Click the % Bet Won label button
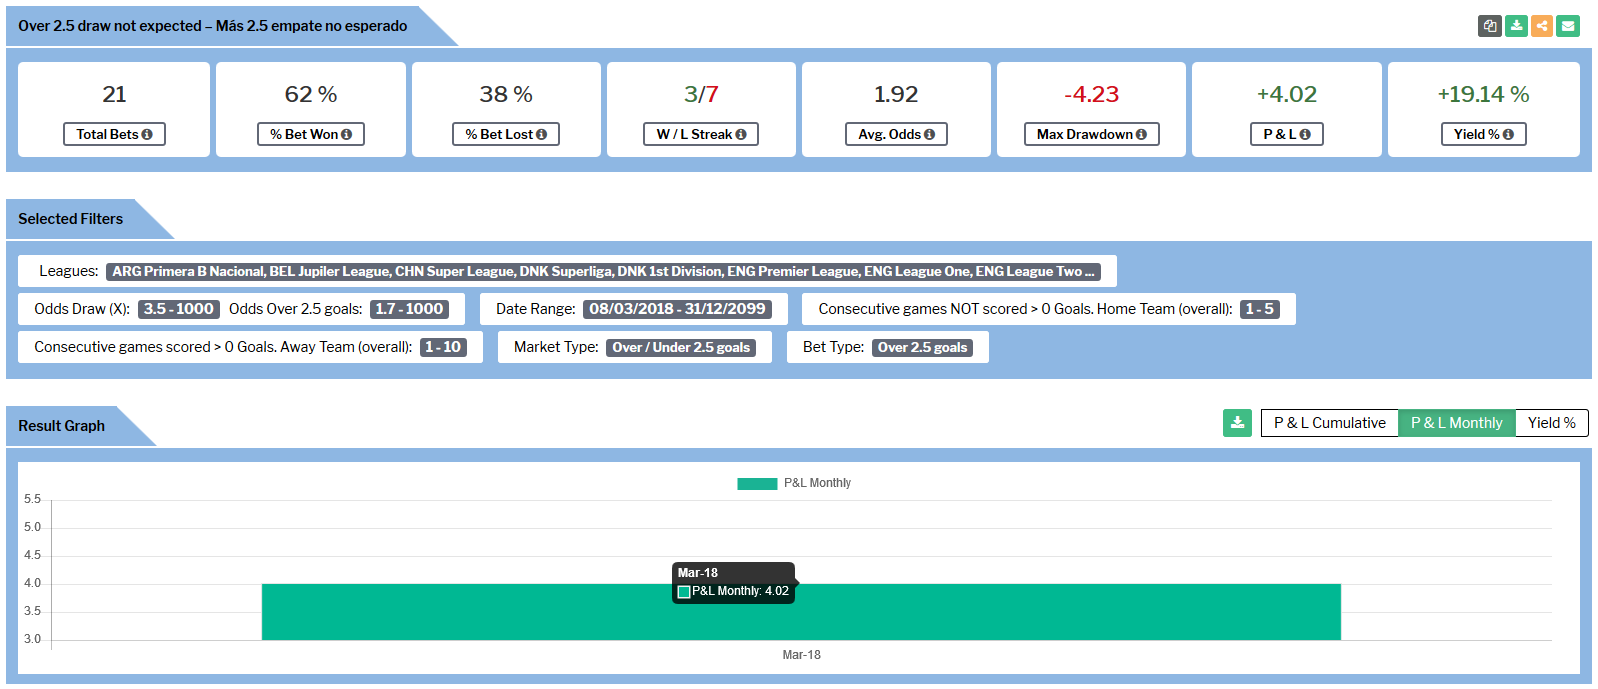1598x689 pixels. [311, 134]
